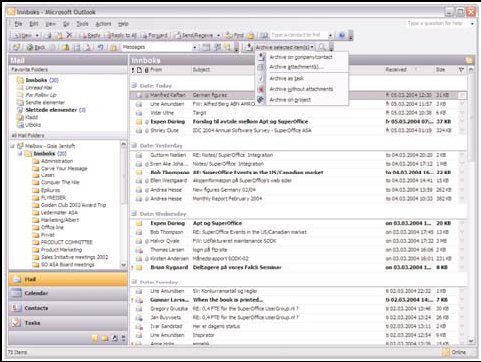The height and width of the screenshot is (362, 481).
Task: Toggle flag on Bob Thompson Wednesday message
Action: 462,232
